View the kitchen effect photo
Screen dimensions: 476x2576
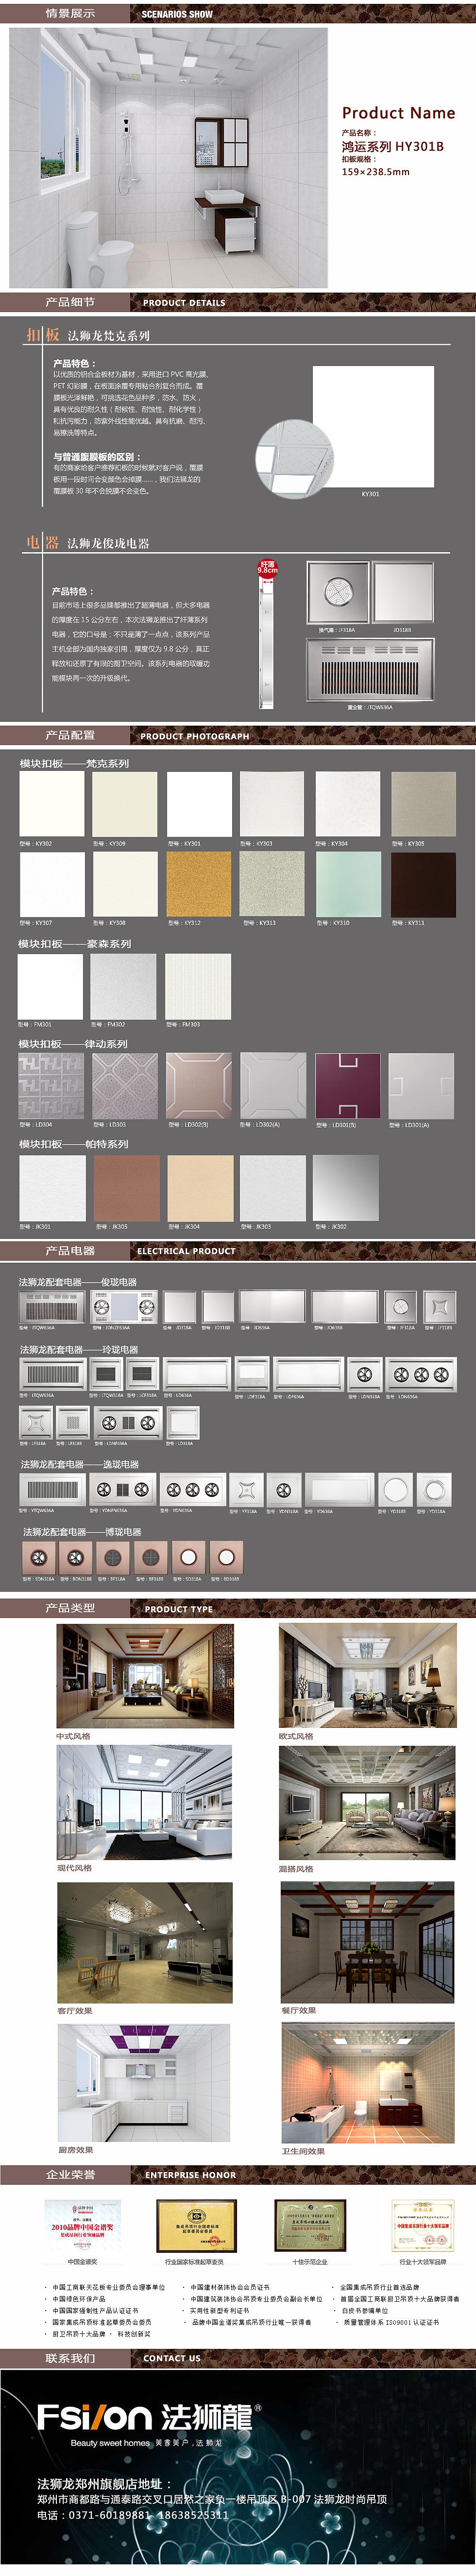click(x=144, y=2084)
